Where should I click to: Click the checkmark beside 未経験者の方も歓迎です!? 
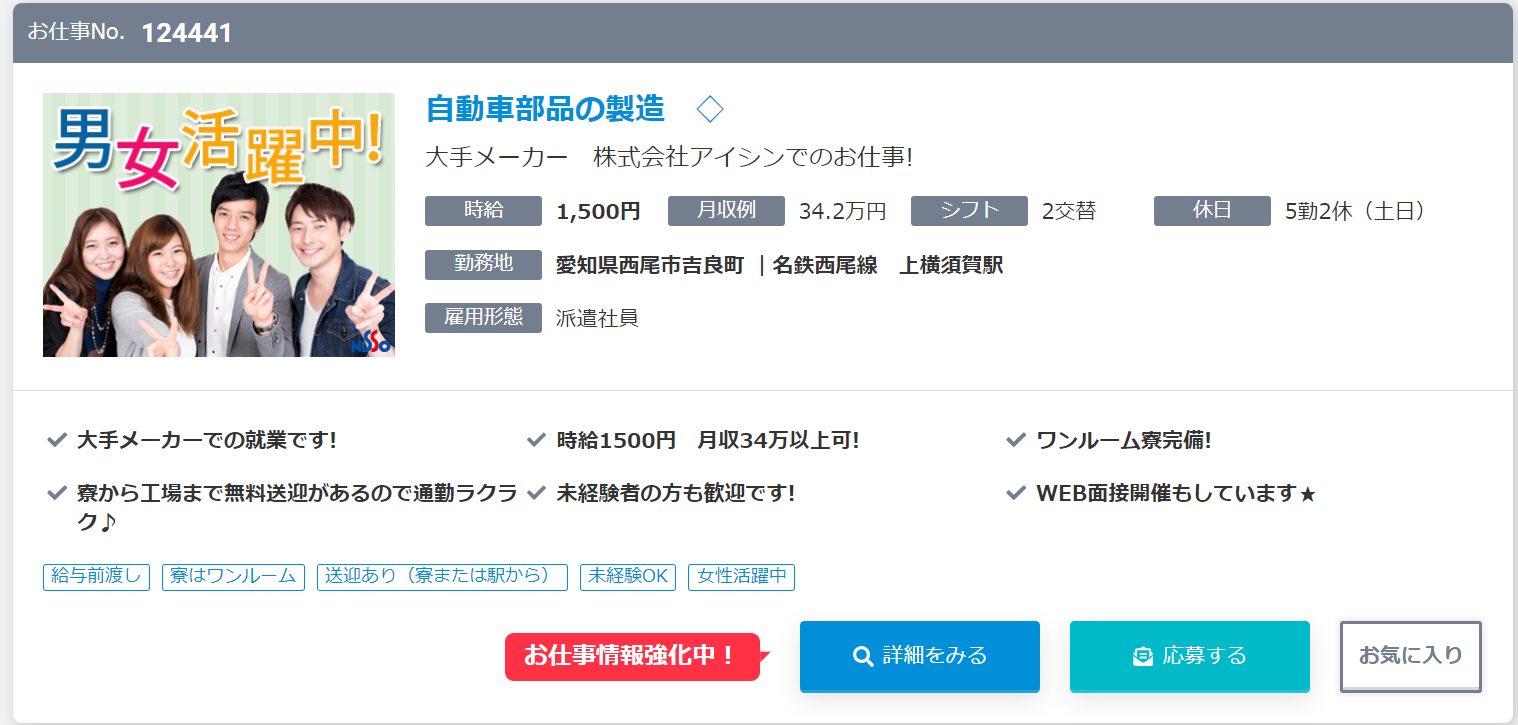tap(537, 493)
